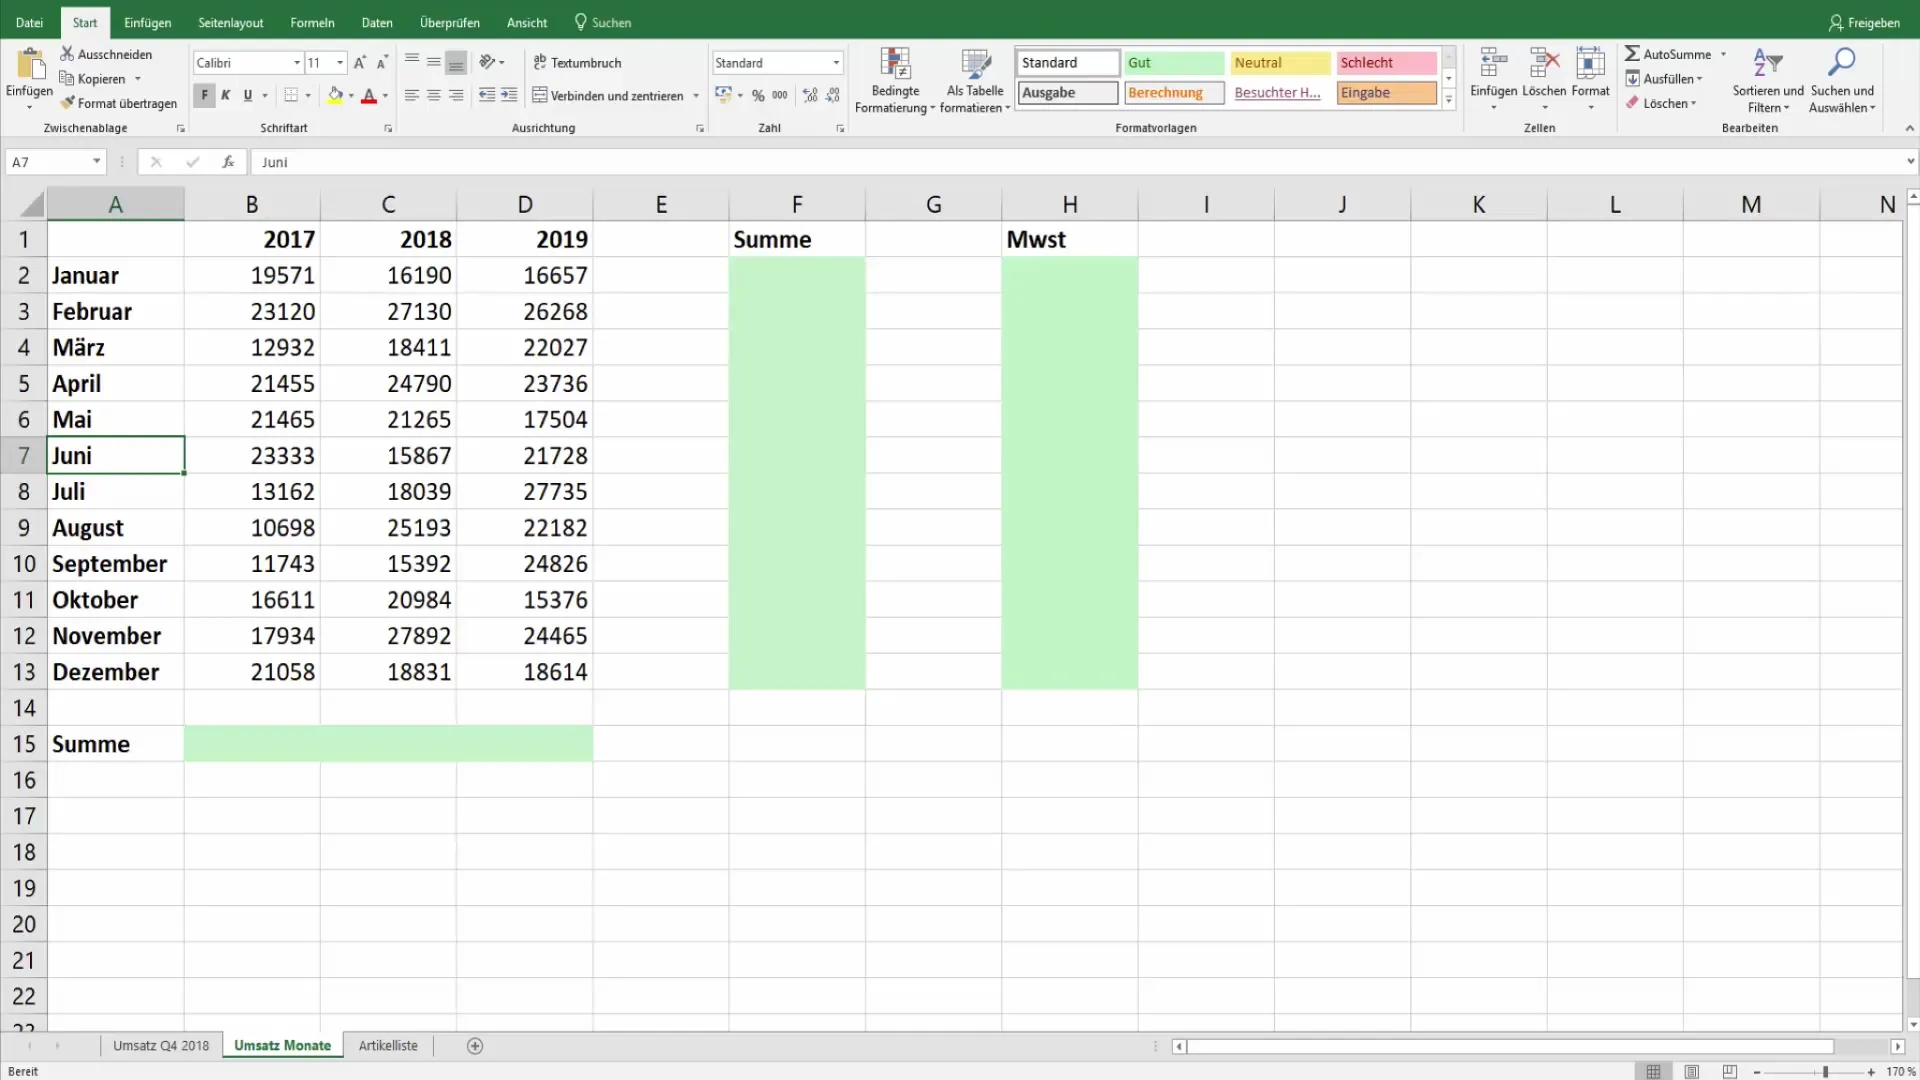Click the Suchen tell-me search box

point(603,22)
